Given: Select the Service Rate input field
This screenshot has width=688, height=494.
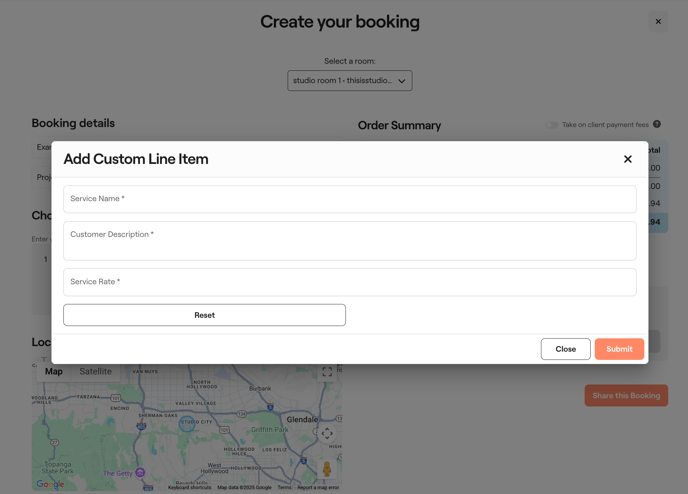Looking at the screenshot, I should 349,282.
